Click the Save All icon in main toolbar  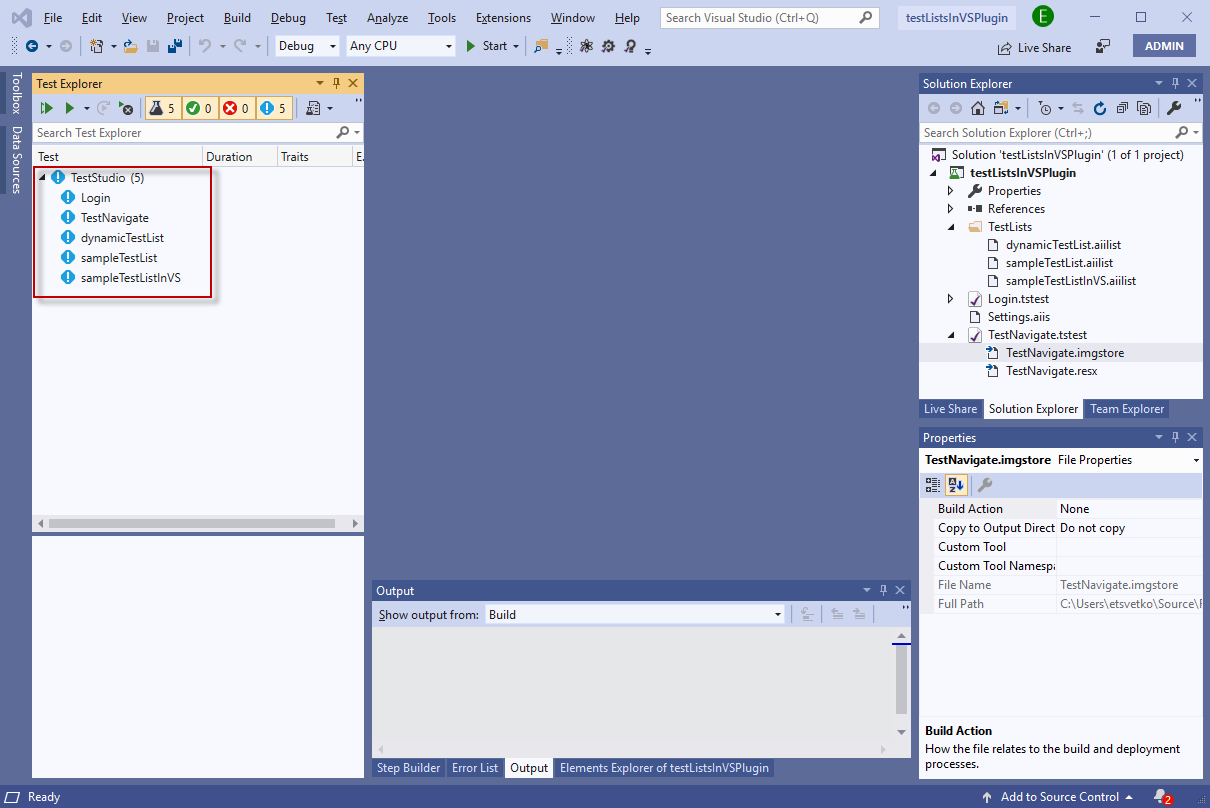175,46
